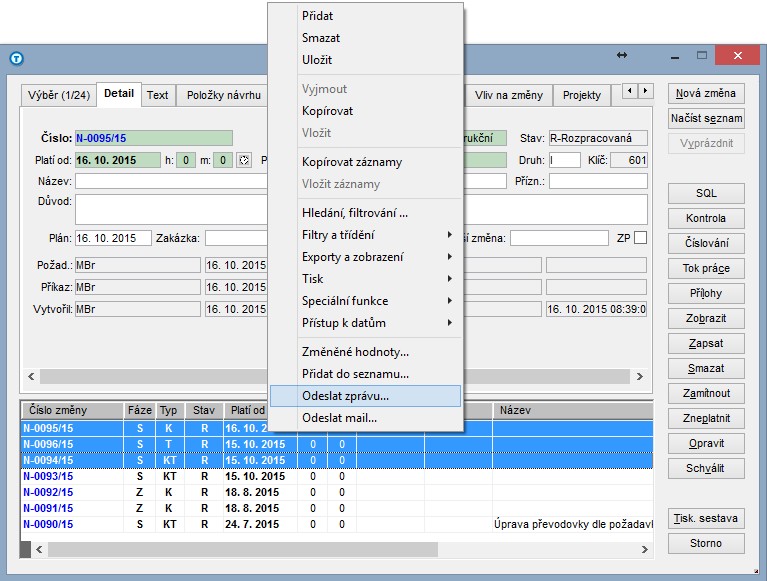Viewport: 767px width, 581px height.
Task: Click the Stav column header
Action: [x=204, y=410]
